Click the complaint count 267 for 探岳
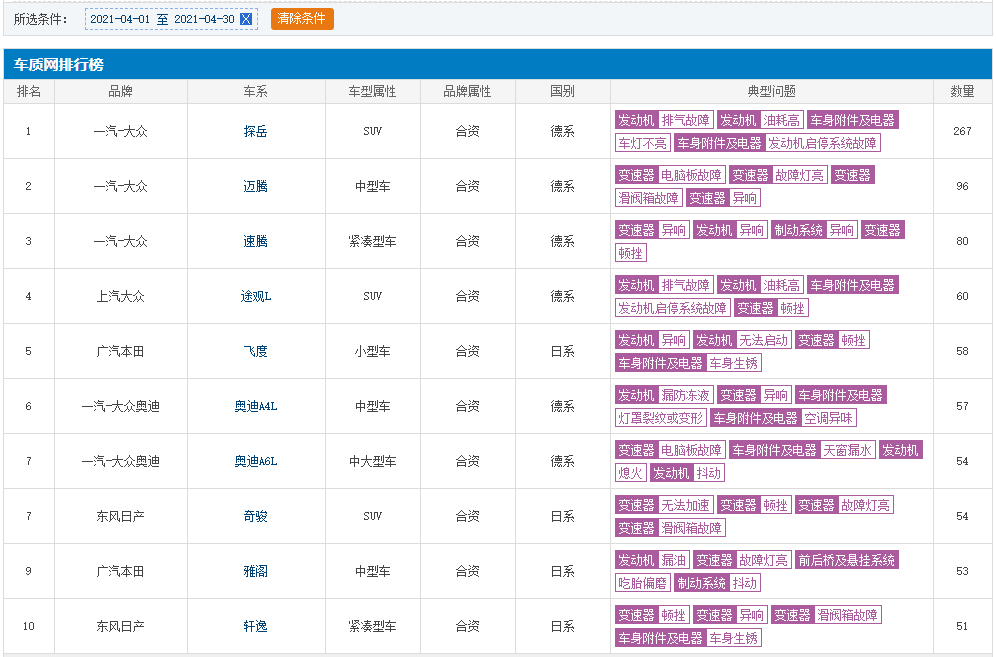Image resolution: width=996 pixels, height=657 pixels. [962, 132]
